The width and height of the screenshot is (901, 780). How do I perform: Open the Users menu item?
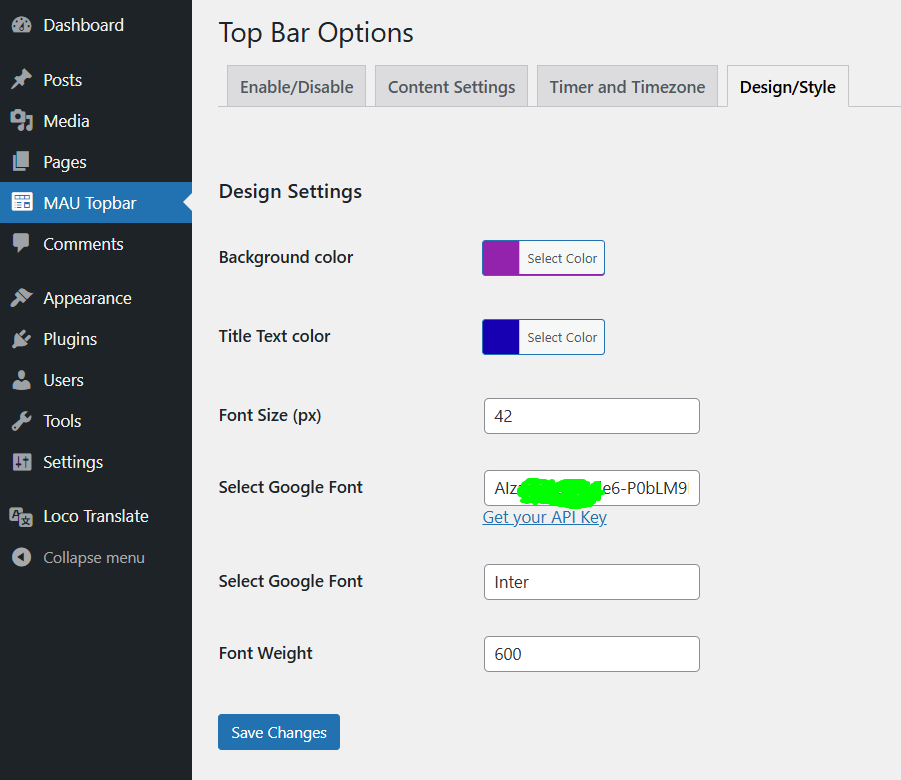click(96, 380)
